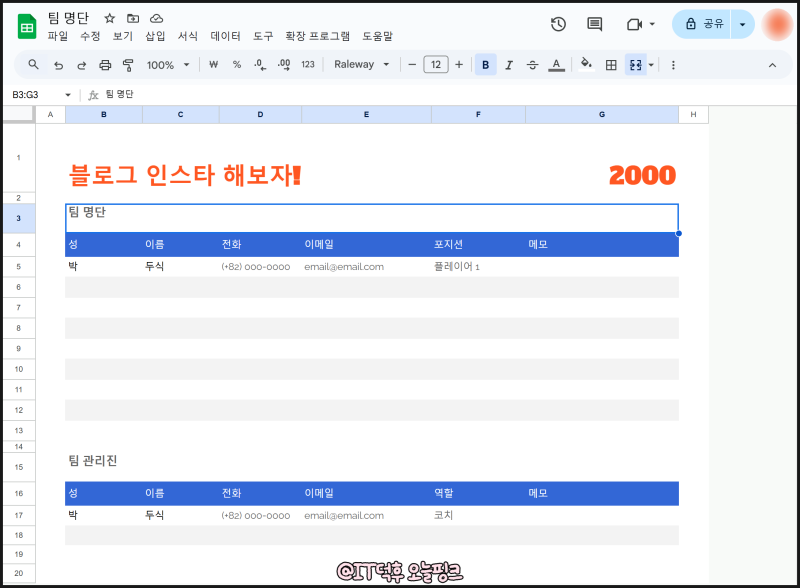Open the 보기 menu
This screenshot has height=588, width=800.
[x=123, y=36]
